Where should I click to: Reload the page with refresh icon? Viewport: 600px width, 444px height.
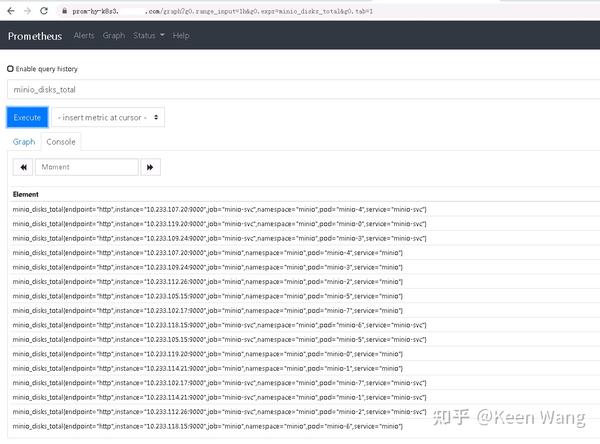[44, 11]
